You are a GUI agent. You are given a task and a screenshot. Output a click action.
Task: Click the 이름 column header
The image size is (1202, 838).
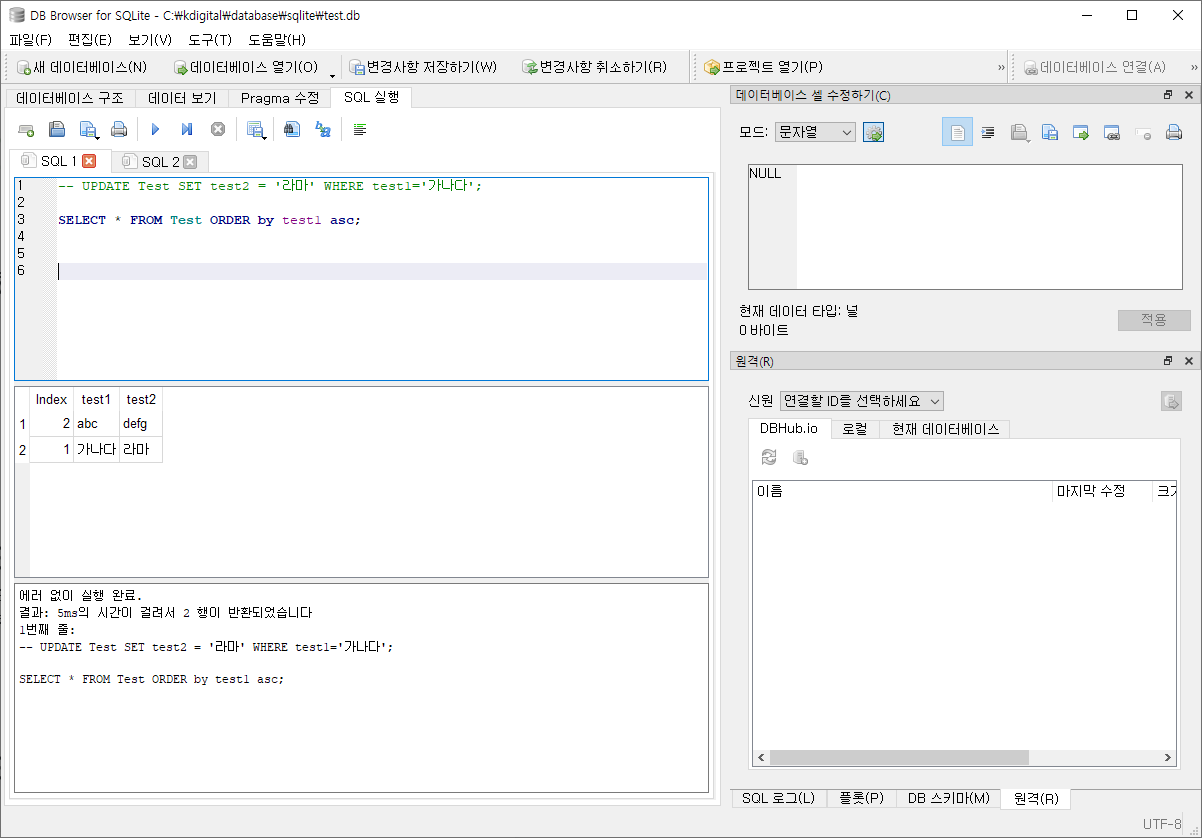(903, 491)
